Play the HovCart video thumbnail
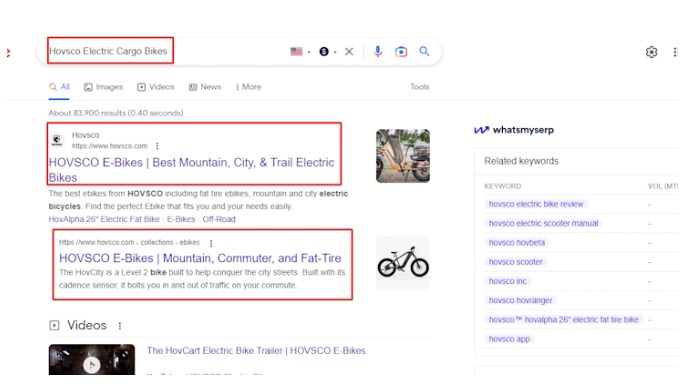Viewport: 685px width, 391px height. (x=92, y=360)
